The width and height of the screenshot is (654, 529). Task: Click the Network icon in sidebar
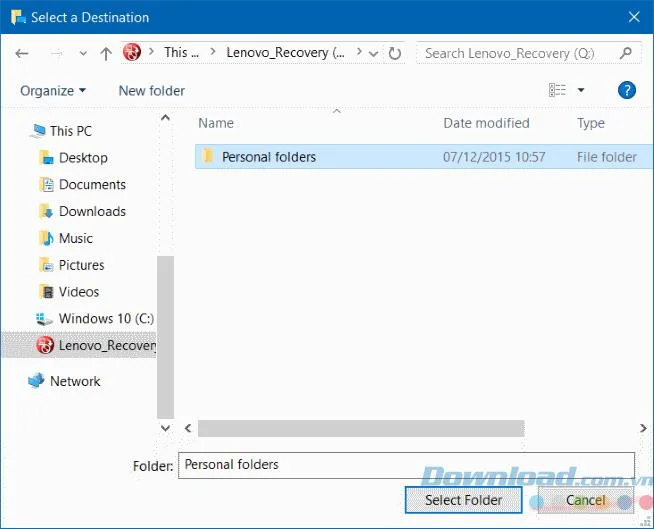click(36, 380)
